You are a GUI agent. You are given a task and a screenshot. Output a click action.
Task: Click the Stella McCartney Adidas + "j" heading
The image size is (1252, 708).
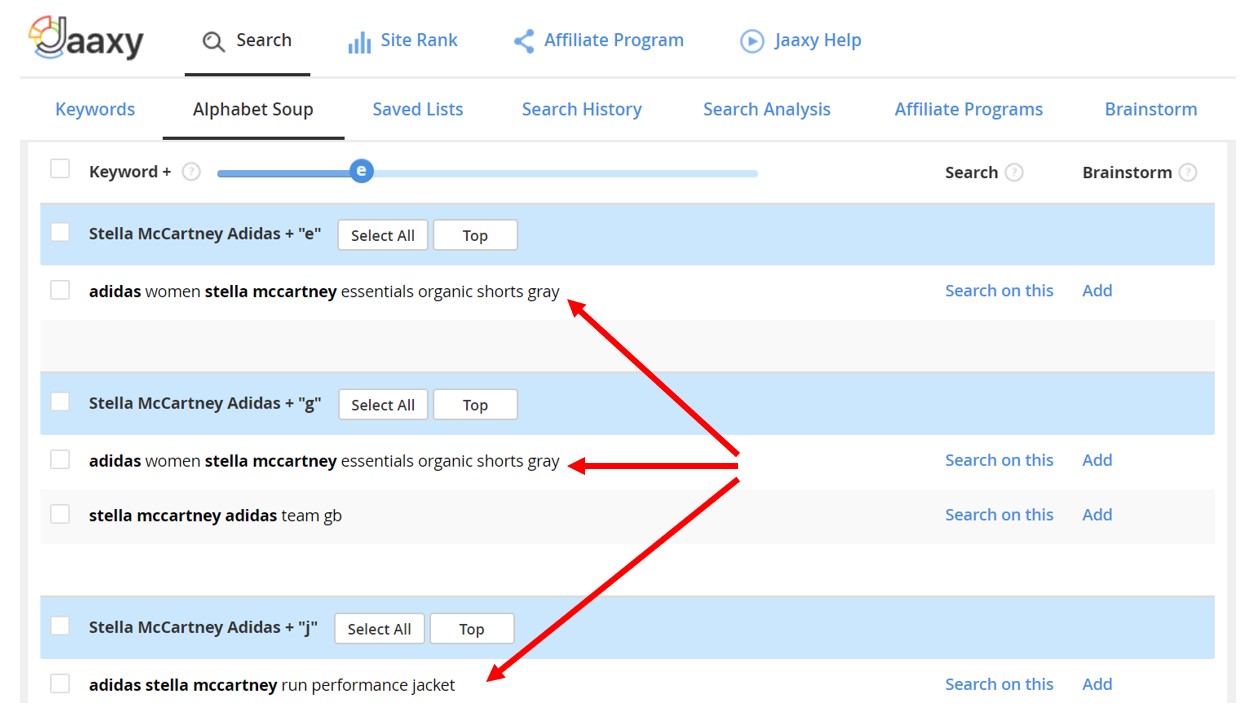203,627
